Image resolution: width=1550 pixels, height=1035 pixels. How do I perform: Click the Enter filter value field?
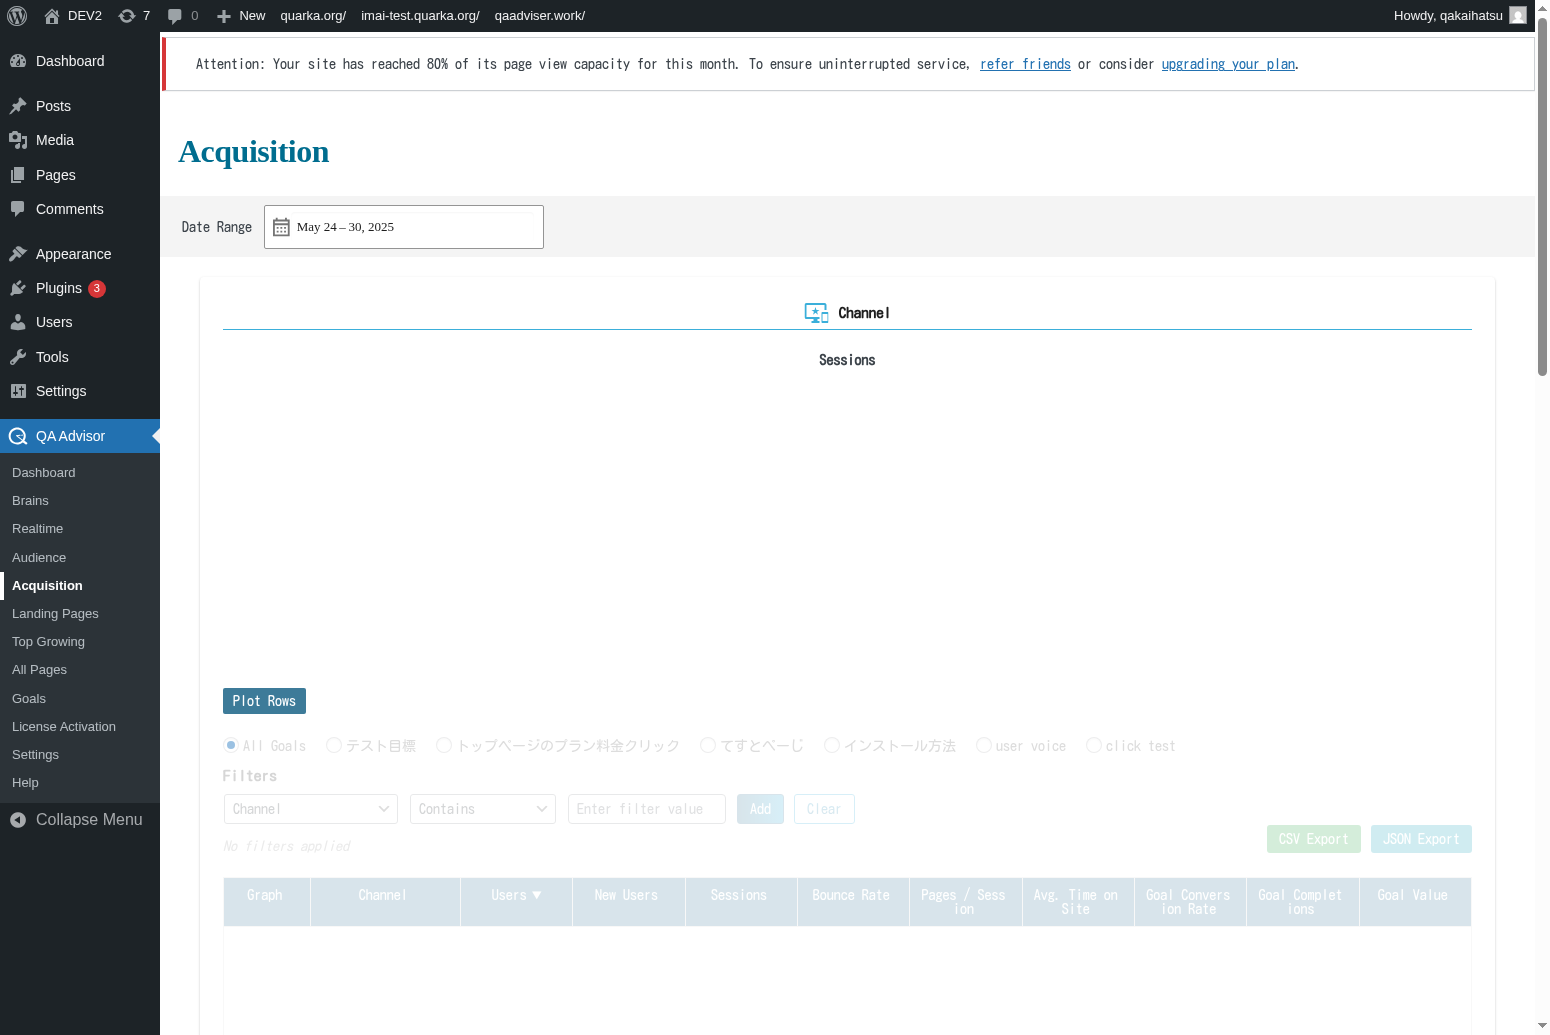(x=646, y=809)
